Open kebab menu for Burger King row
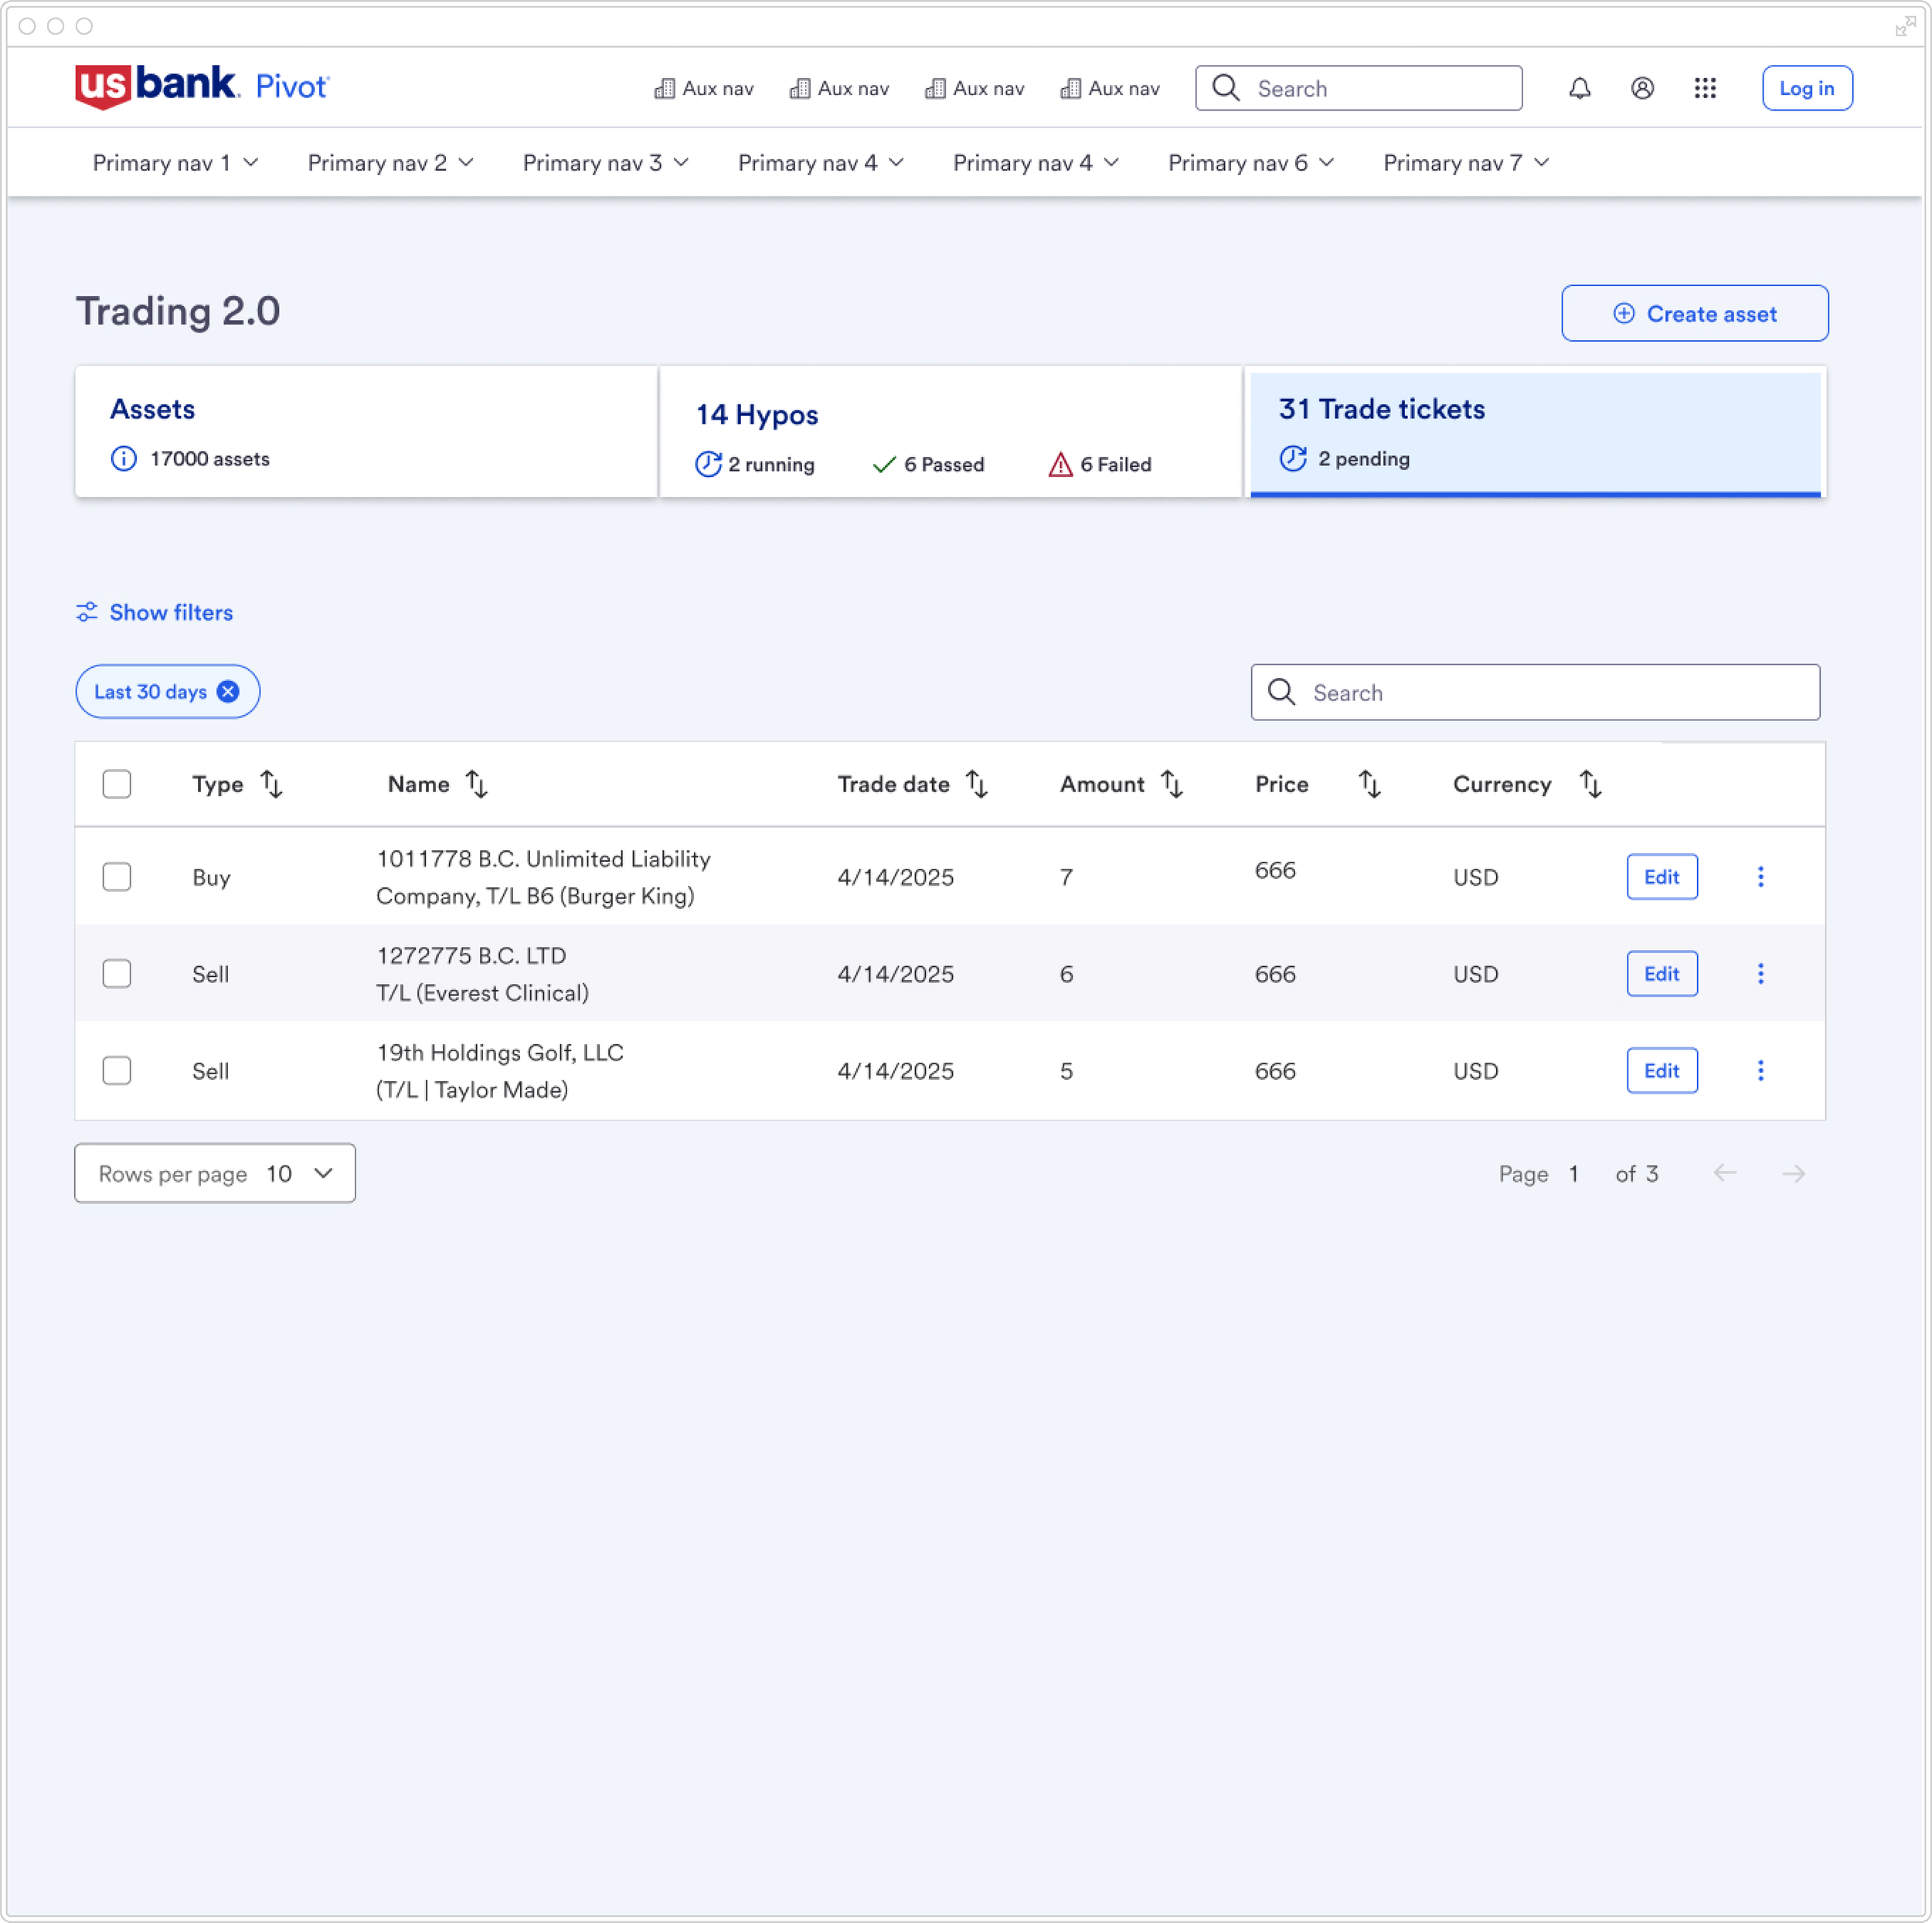1932x1923 pixels. coord(1760,877)
